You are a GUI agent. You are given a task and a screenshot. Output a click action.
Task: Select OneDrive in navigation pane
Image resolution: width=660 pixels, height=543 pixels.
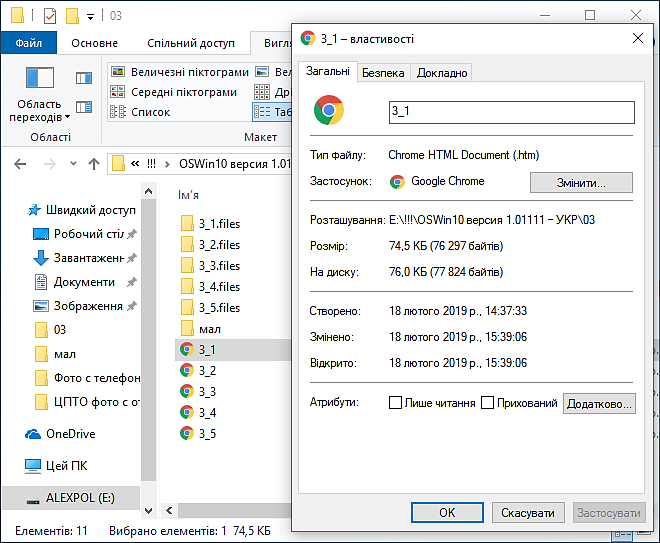pyautogui.click(x=60, y=434)
